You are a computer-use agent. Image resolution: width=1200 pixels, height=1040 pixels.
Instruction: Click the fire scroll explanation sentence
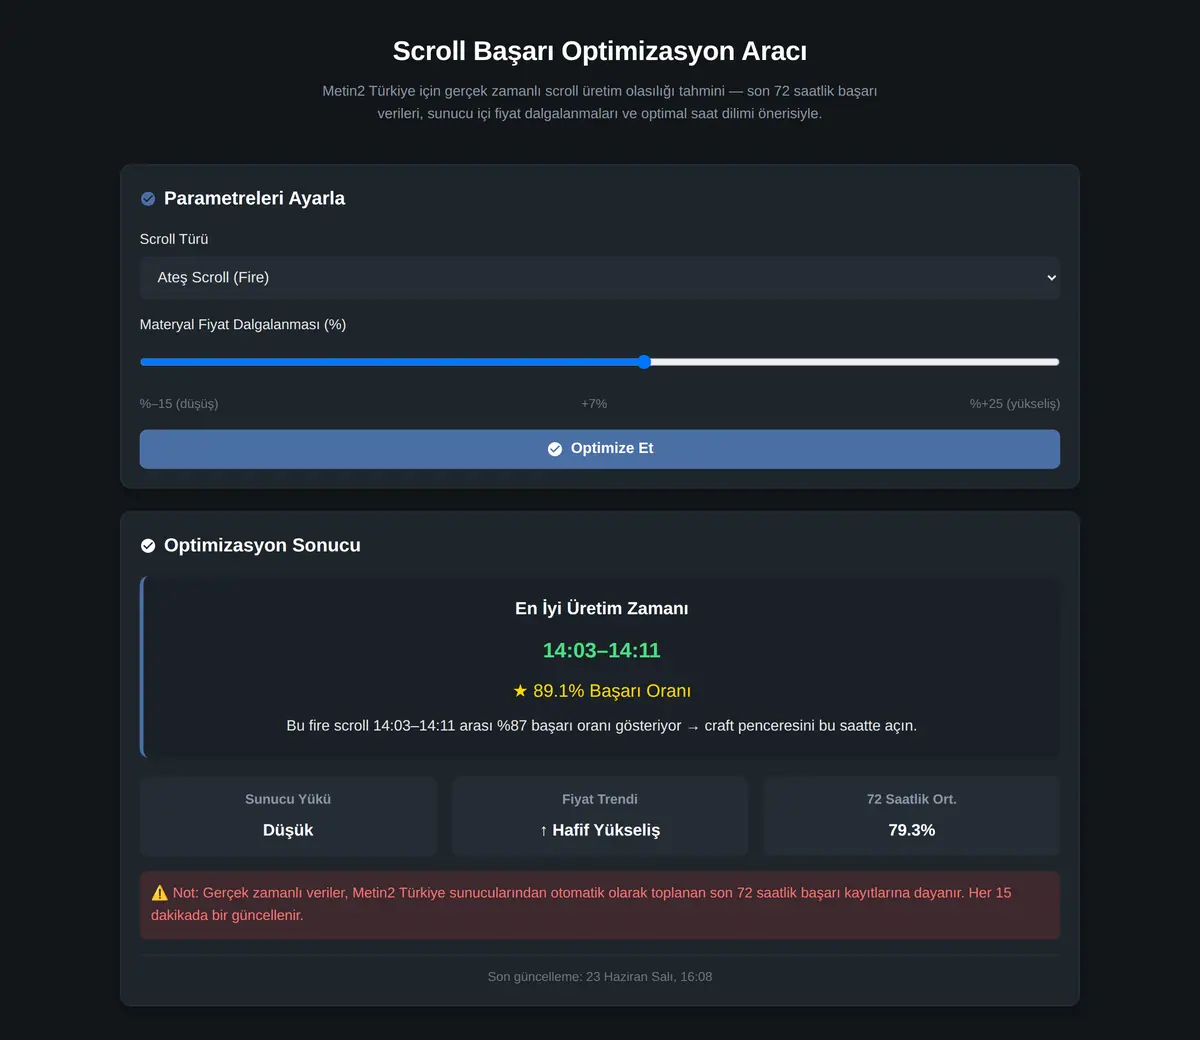(602, 725)
